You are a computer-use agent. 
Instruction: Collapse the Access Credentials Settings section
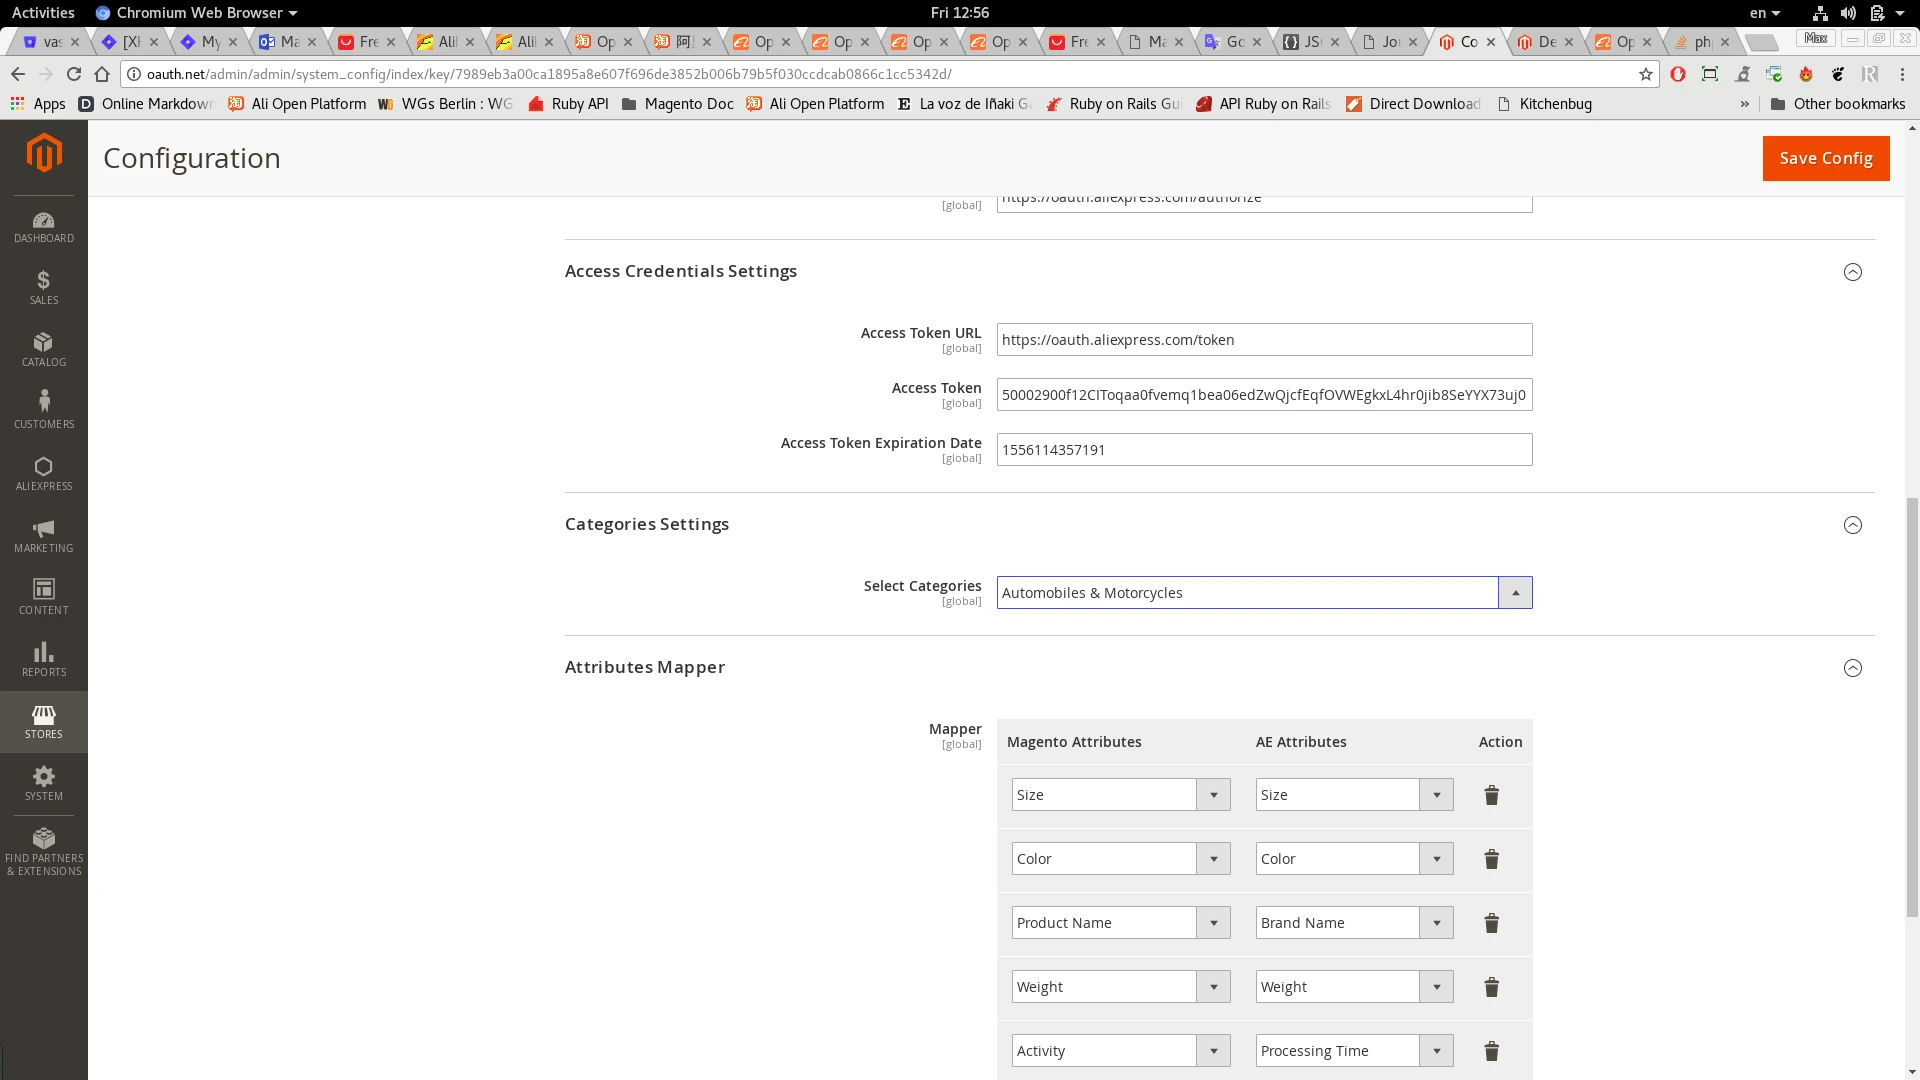(1852, 272)
